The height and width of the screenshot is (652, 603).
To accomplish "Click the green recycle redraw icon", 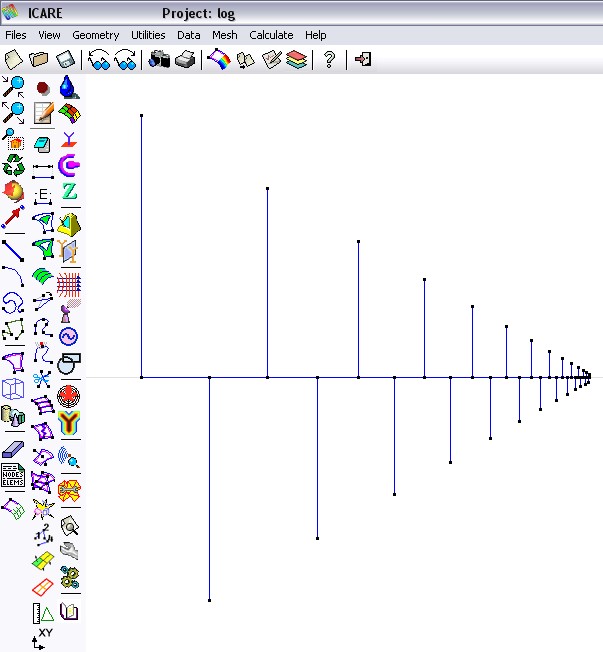I will tap(13, 165).
